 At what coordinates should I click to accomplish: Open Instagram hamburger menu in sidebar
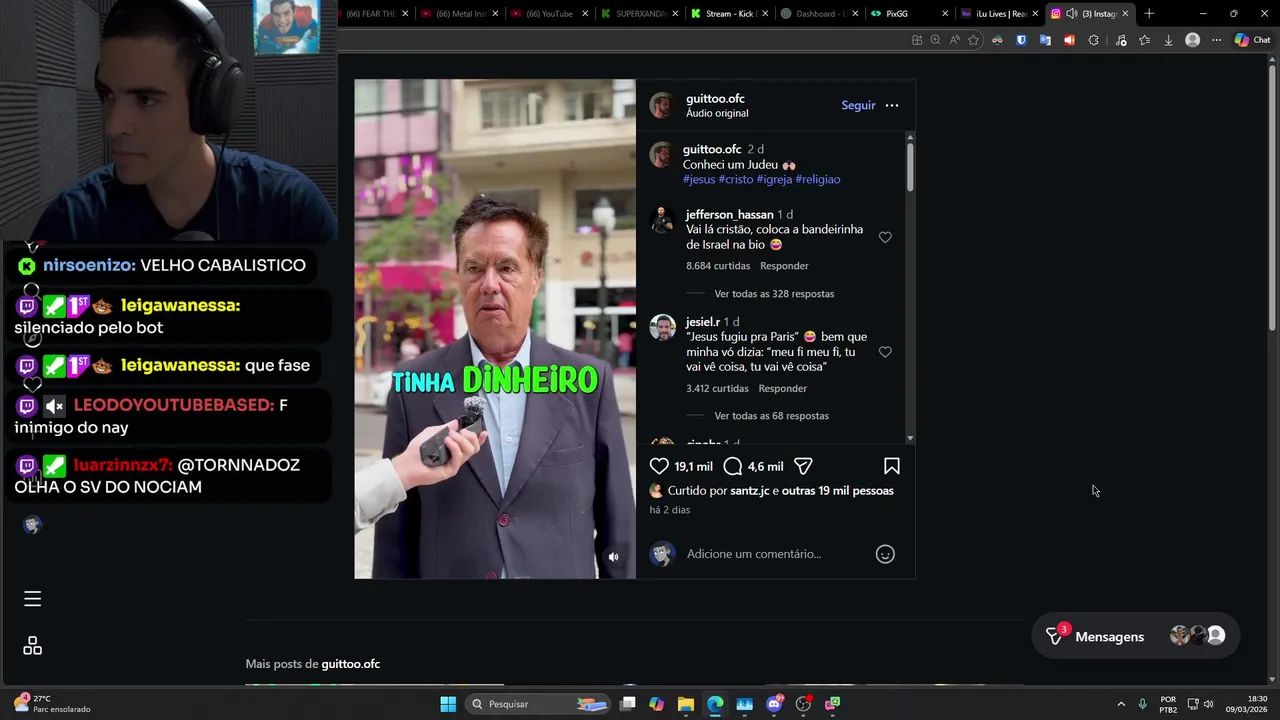[x=32, y=599]
